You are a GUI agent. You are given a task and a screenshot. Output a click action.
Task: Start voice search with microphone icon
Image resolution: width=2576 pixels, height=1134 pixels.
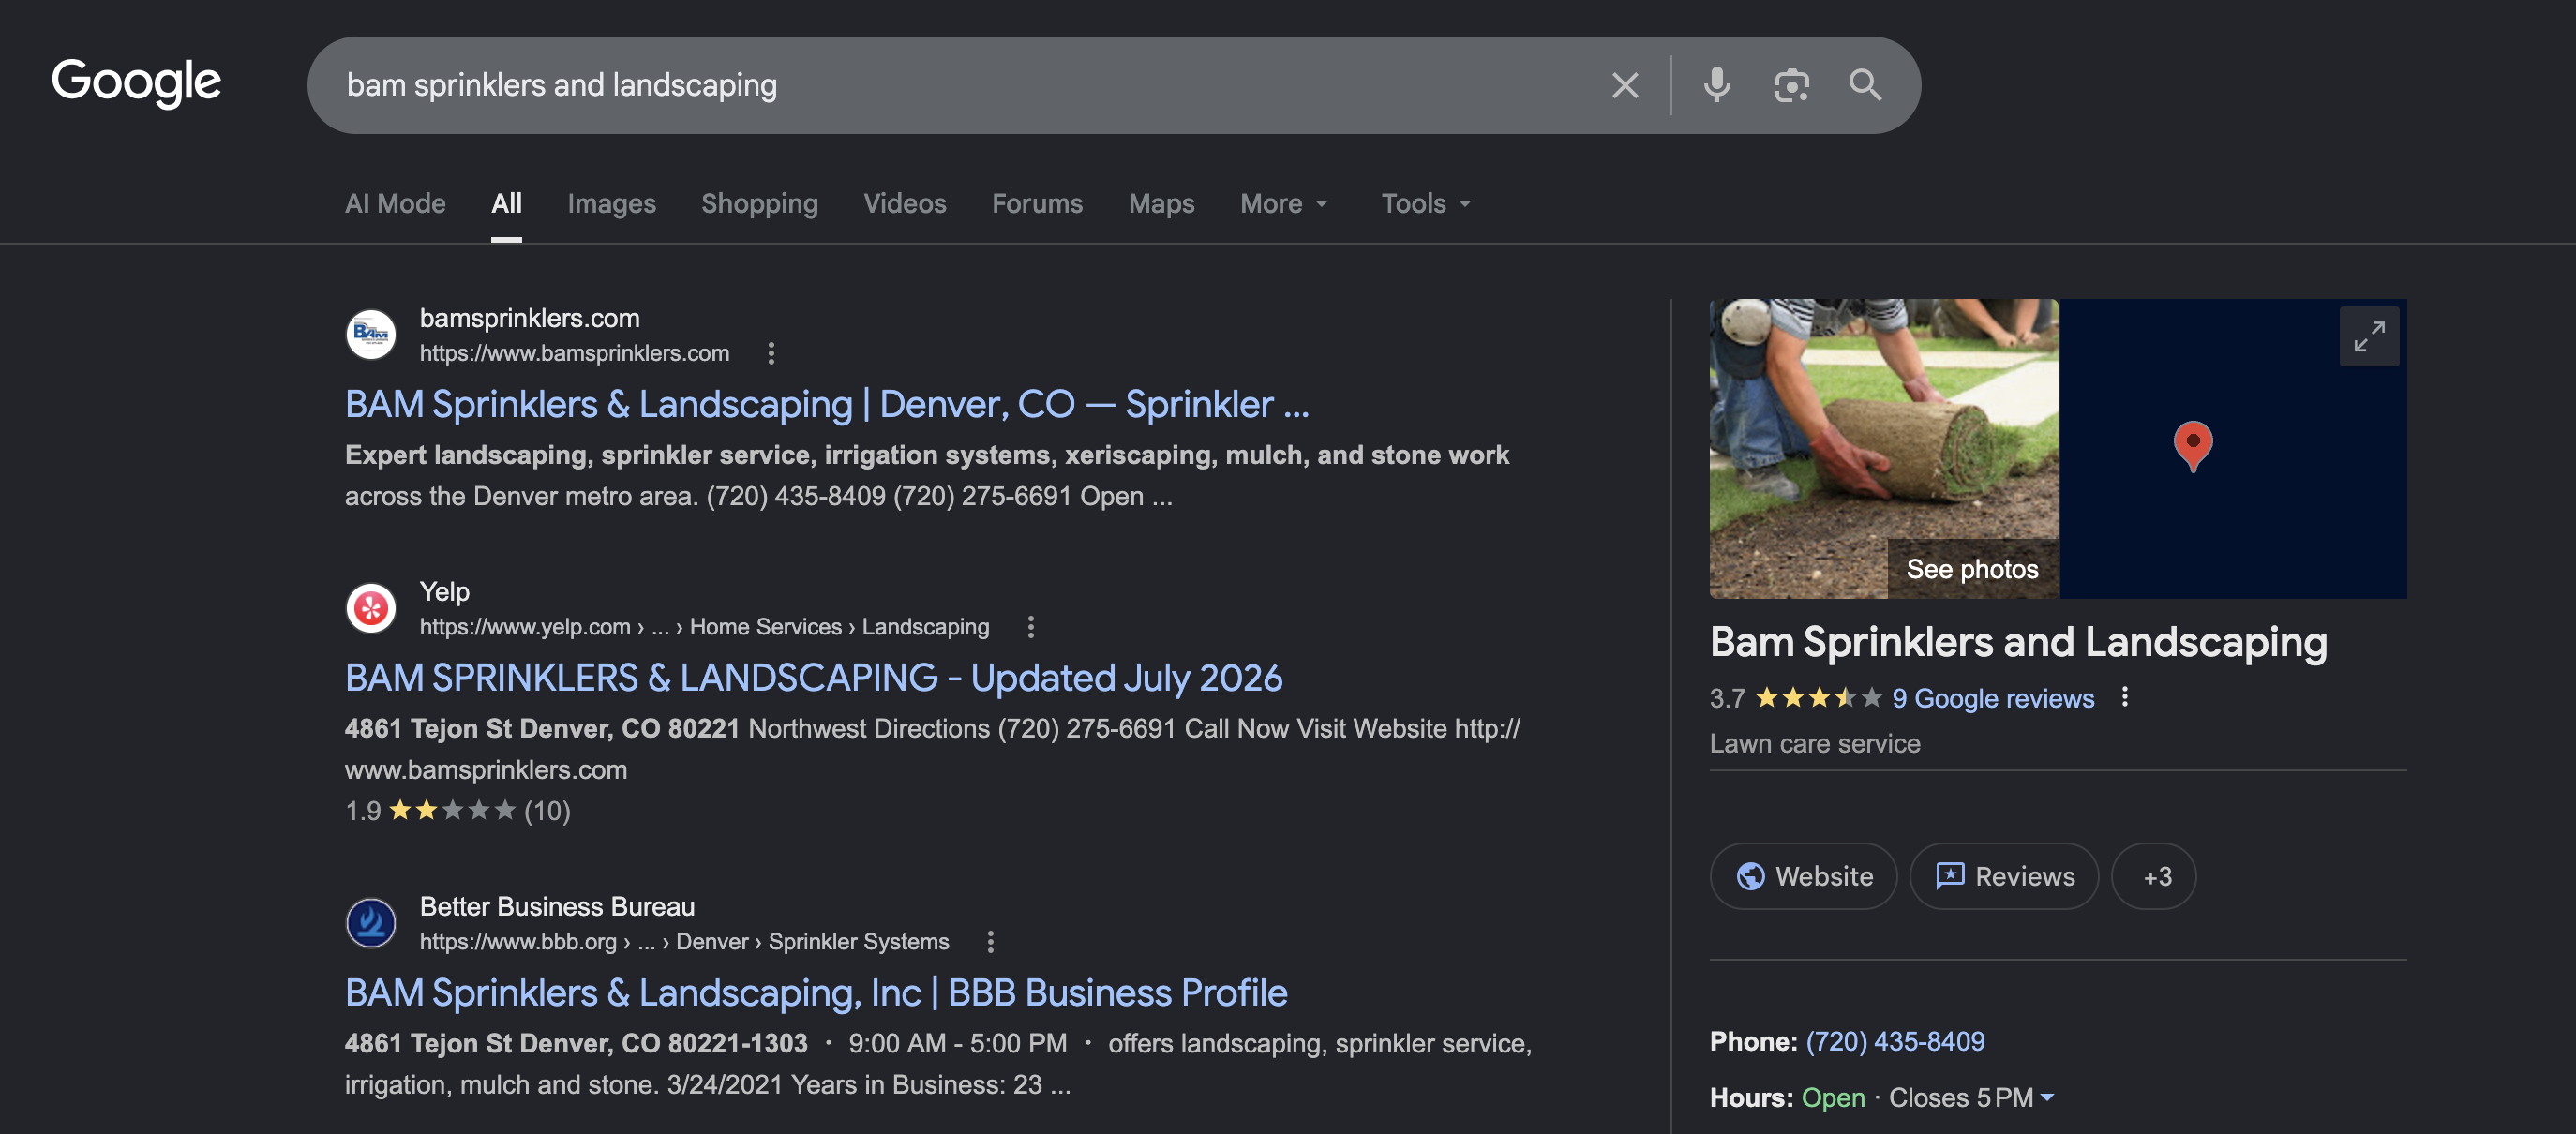[1716, 86]
